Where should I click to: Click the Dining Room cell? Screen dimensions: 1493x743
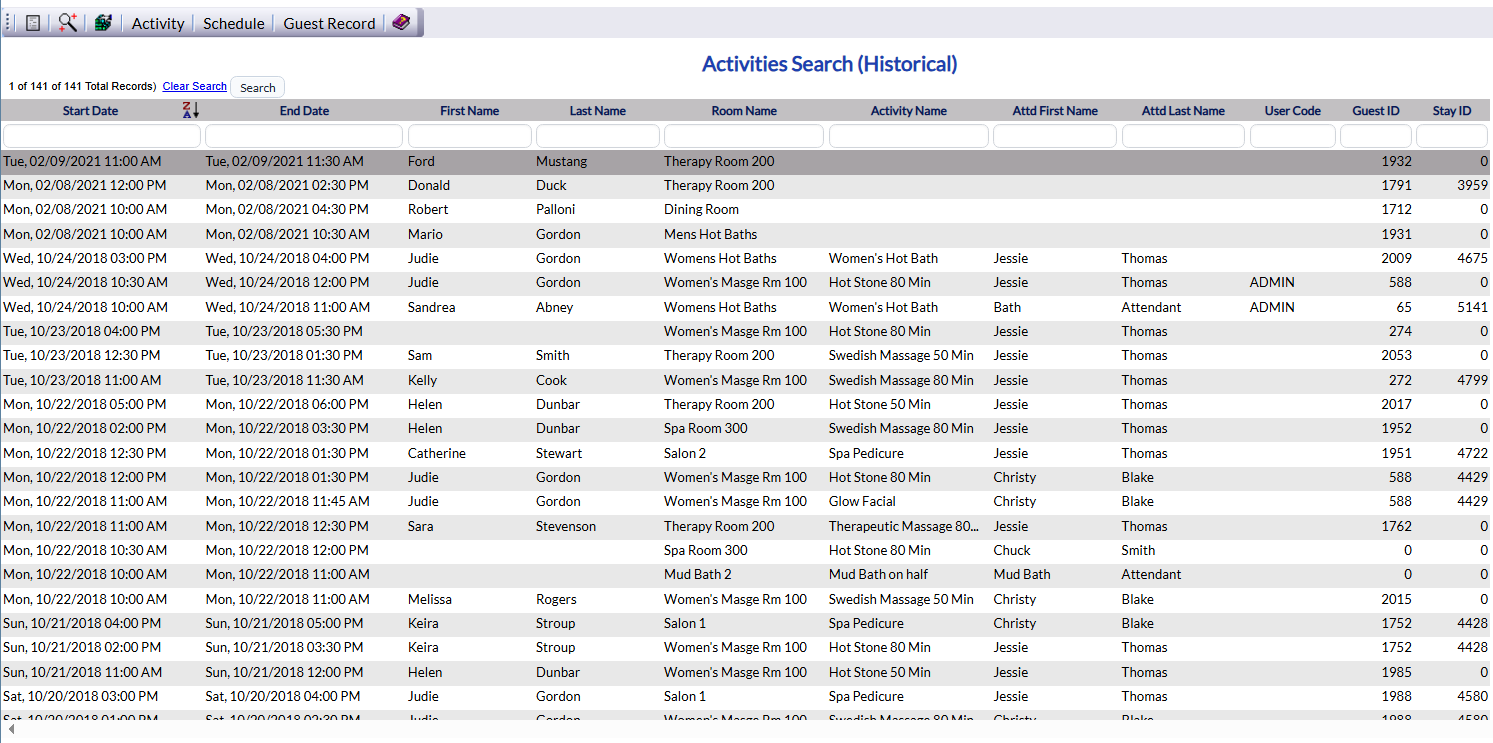tap(701, 210)
